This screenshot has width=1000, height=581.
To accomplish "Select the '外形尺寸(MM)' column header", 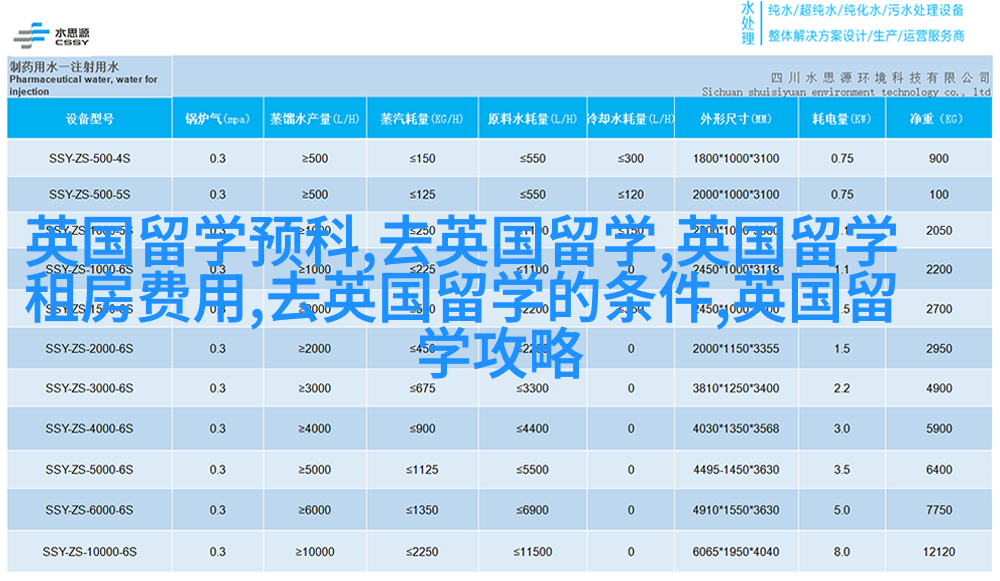I will pyautogui.click(x=736, y=119).
